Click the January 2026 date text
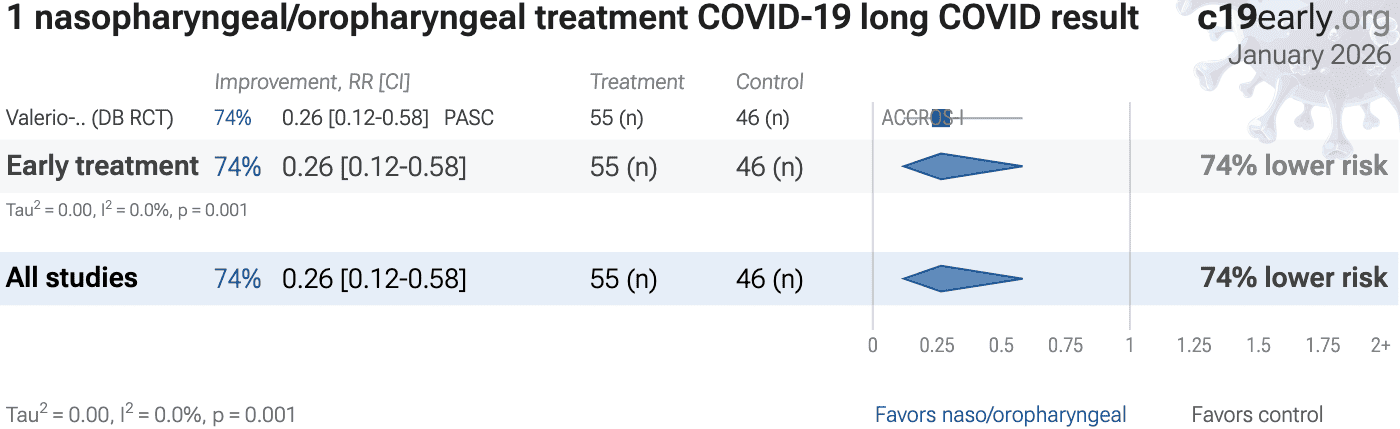 coord(1309,54)
